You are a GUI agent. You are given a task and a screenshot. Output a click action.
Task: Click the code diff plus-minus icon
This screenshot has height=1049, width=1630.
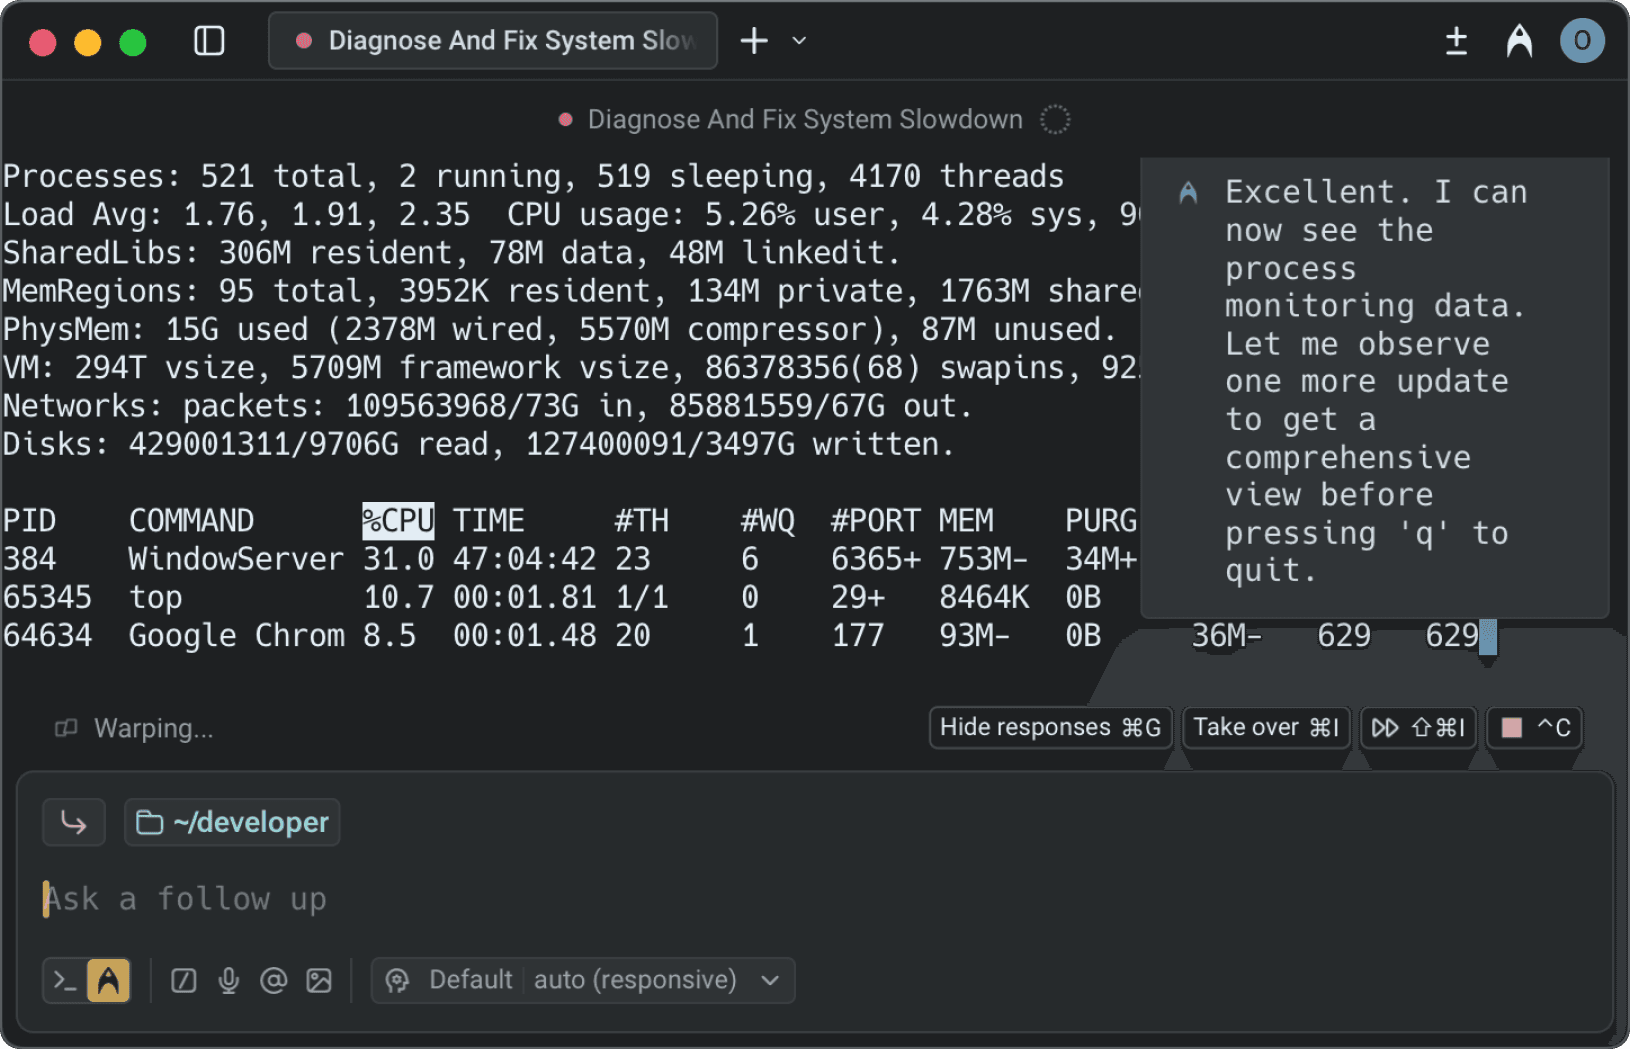1456,41
